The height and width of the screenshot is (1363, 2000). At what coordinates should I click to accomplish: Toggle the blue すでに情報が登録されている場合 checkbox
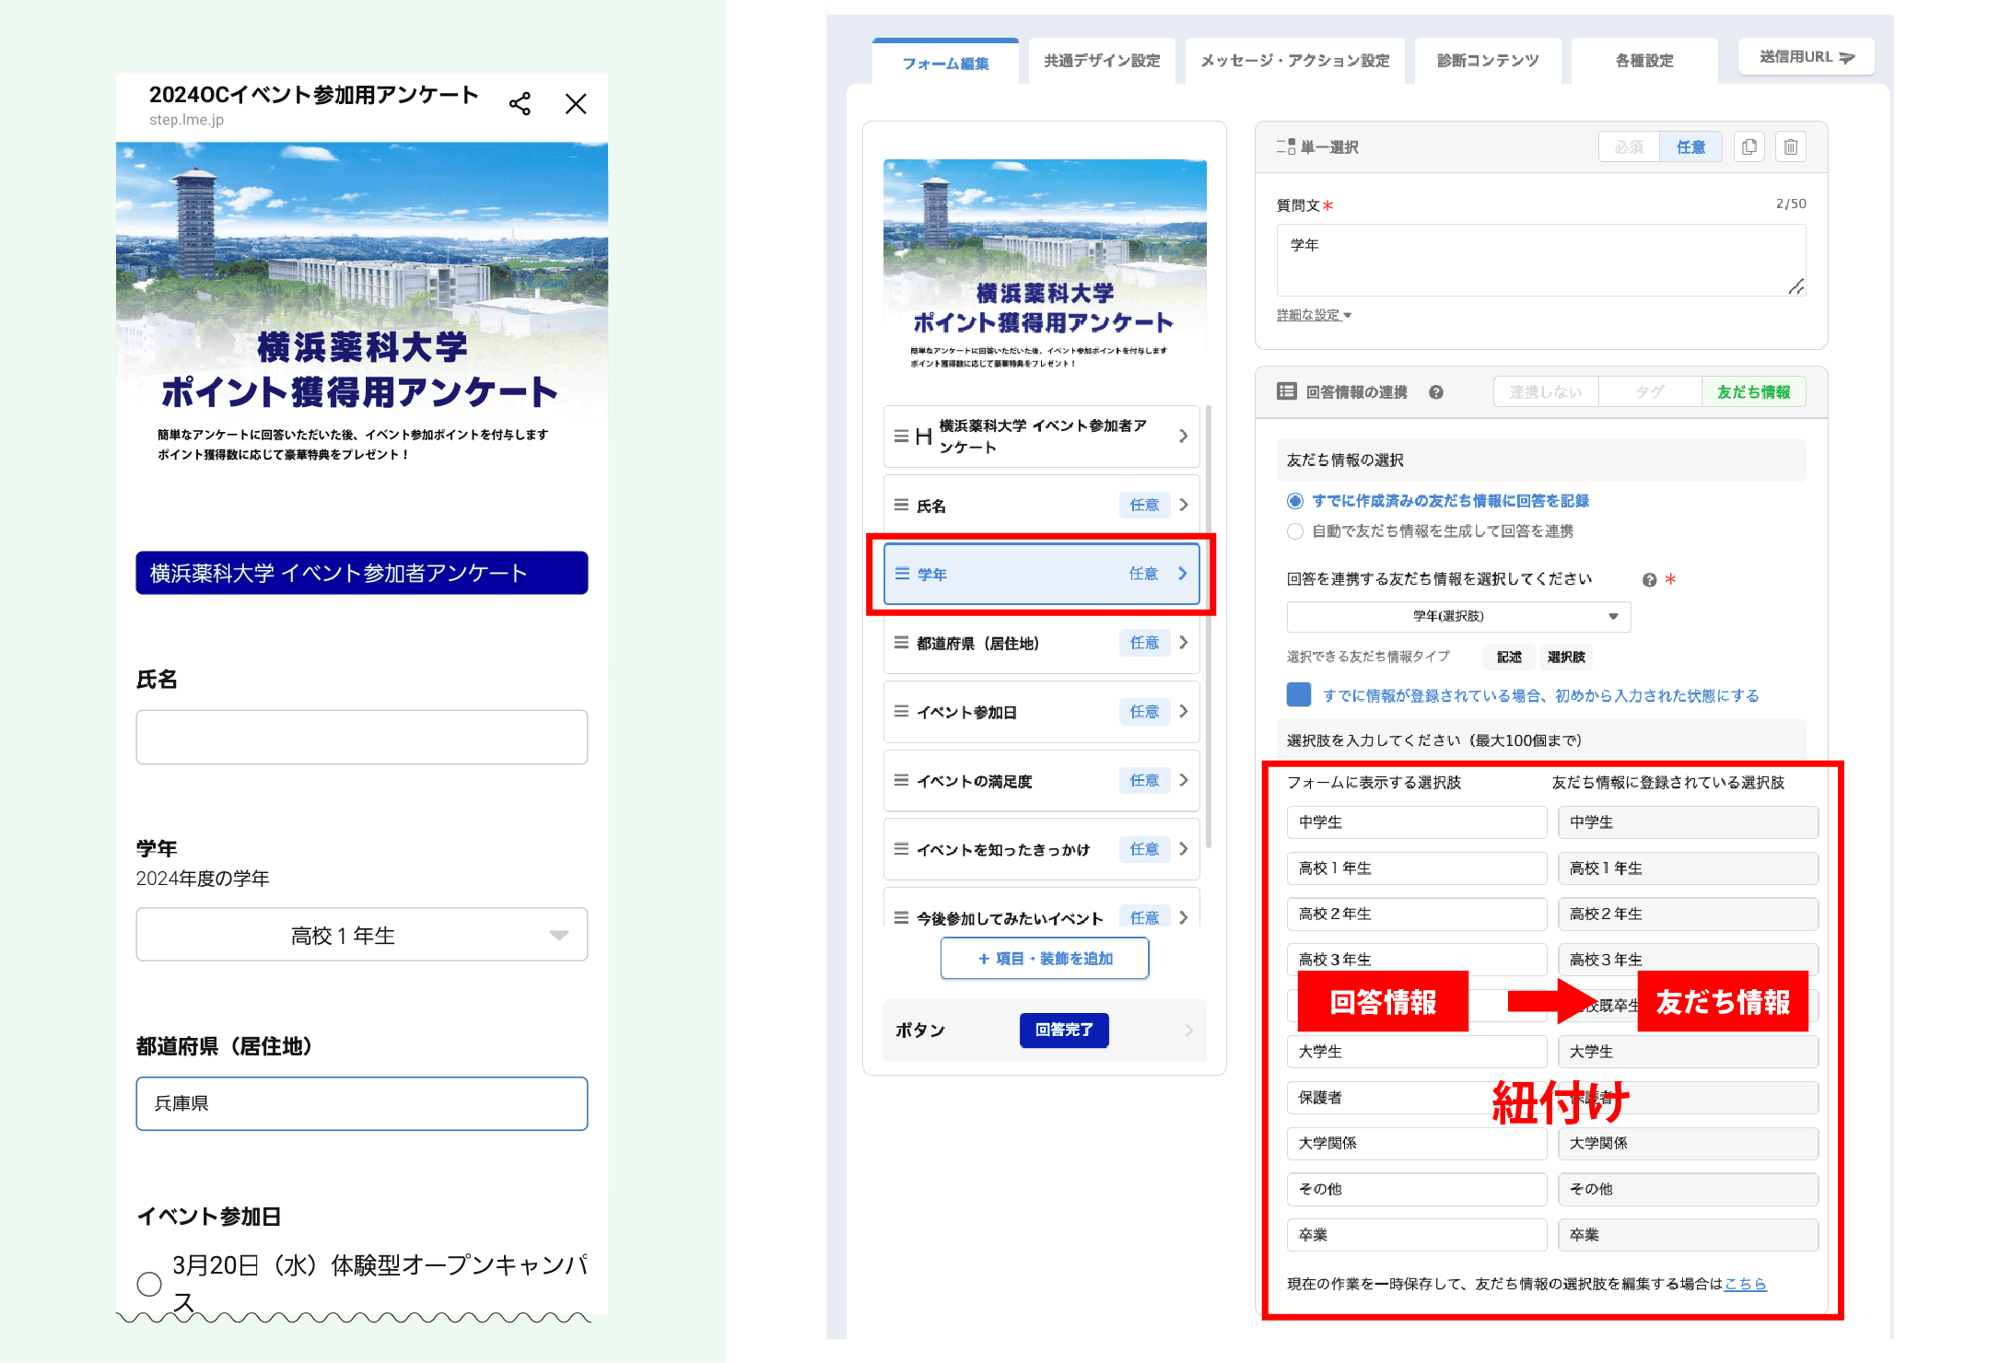click(x=1298, y=695)
